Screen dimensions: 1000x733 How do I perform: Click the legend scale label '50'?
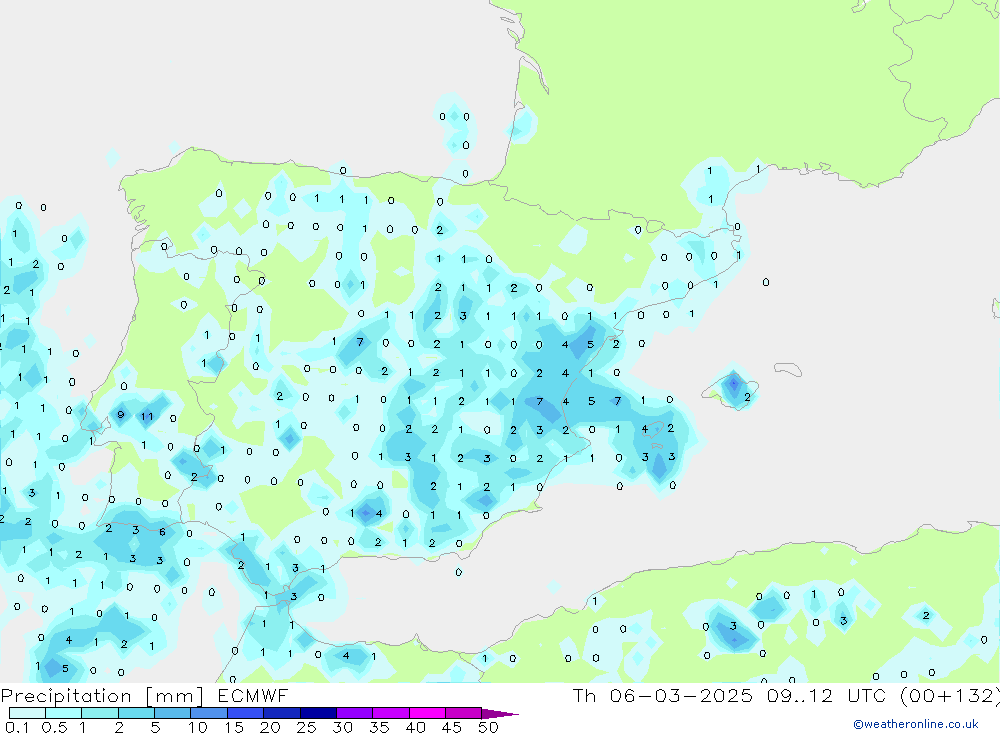pyautogui.click(x=488, y=727)
